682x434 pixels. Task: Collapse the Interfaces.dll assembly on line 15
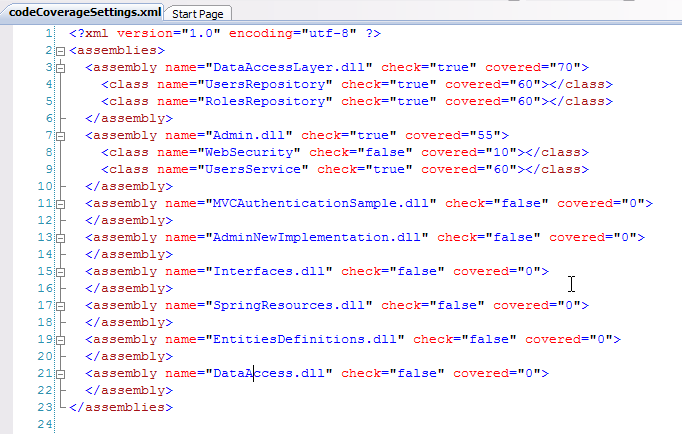[60, 272]
